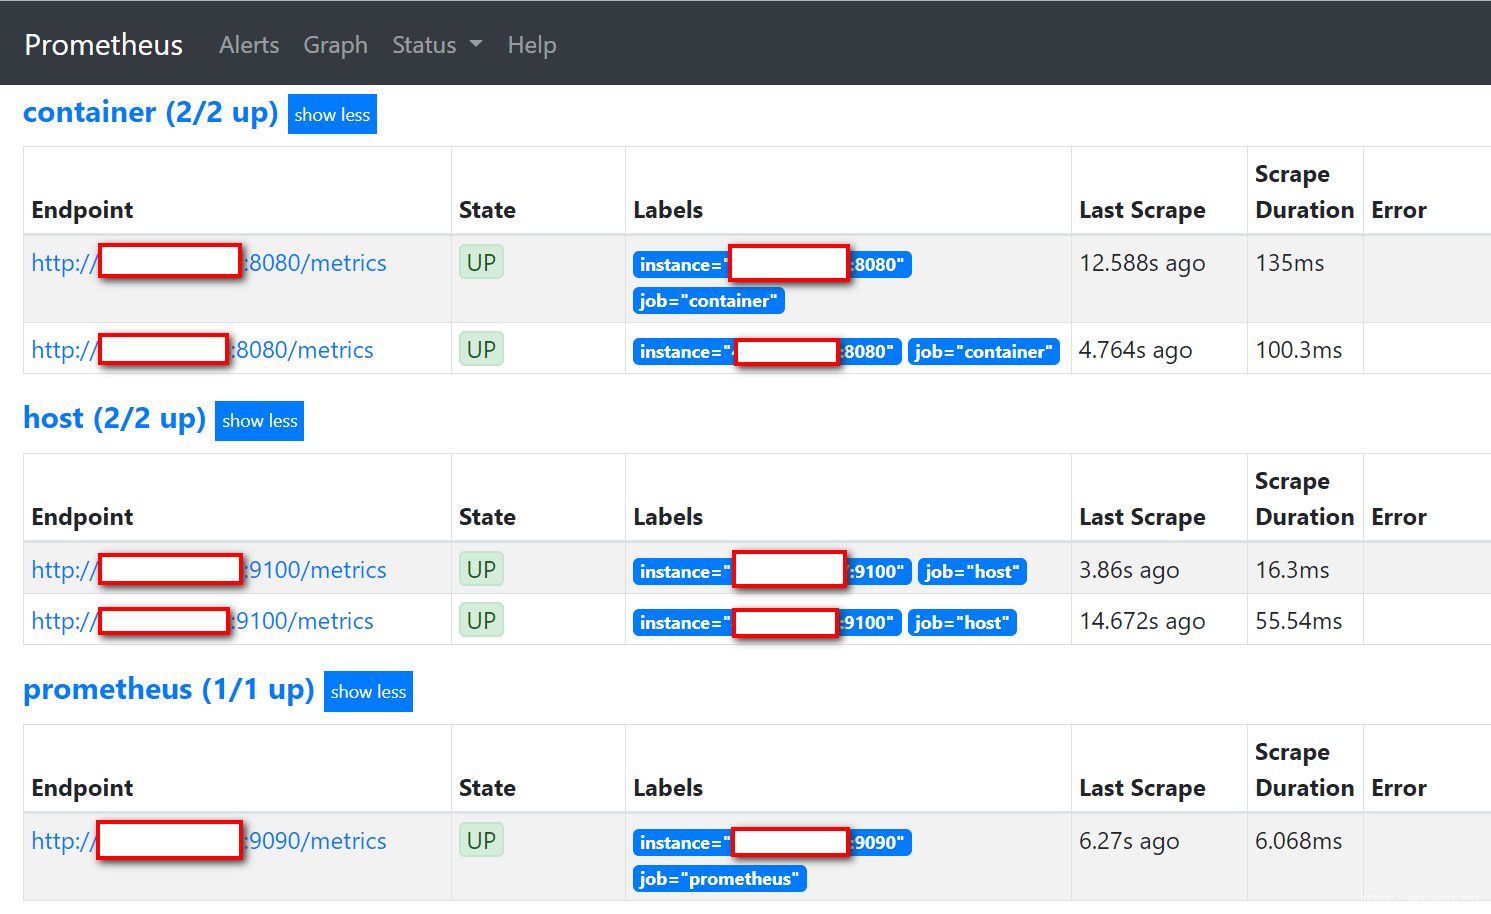The image size is (1491, 914).
Task: Select the '14.672s ago' last scrape cell
Action: 1142,621
